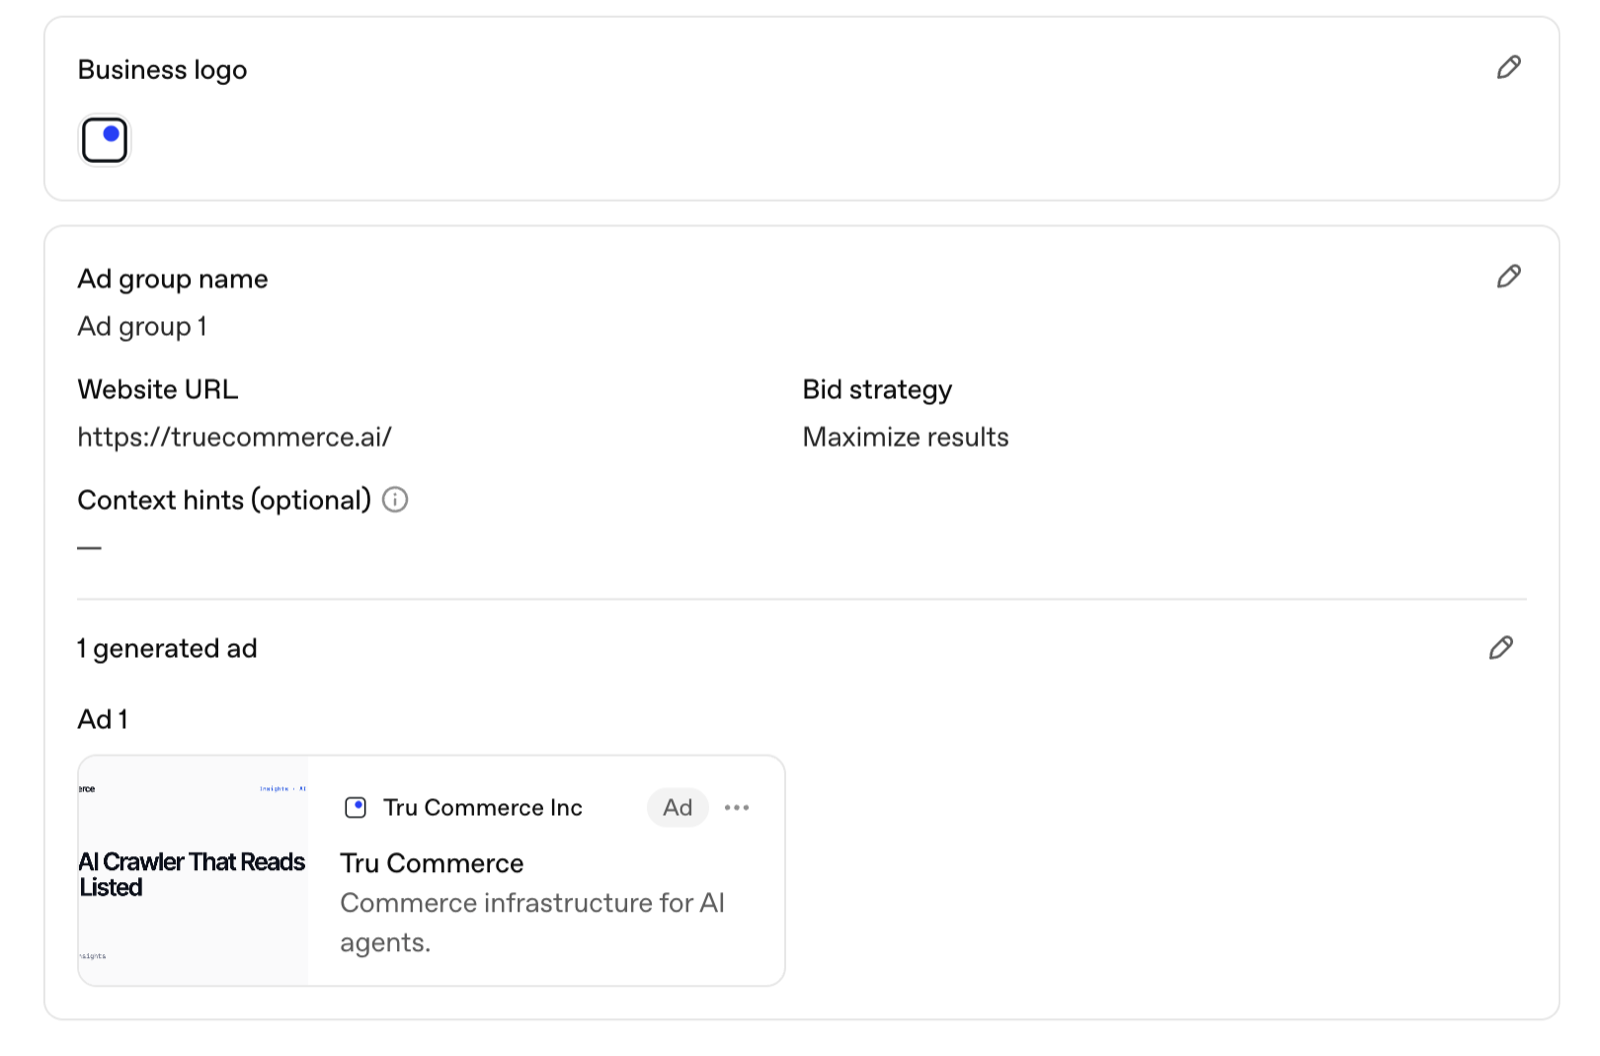This screenshot has height=1056, width=1600.
Task: Click the Tru Commerce Inc logo icon
Action: (x=355, y=807)
